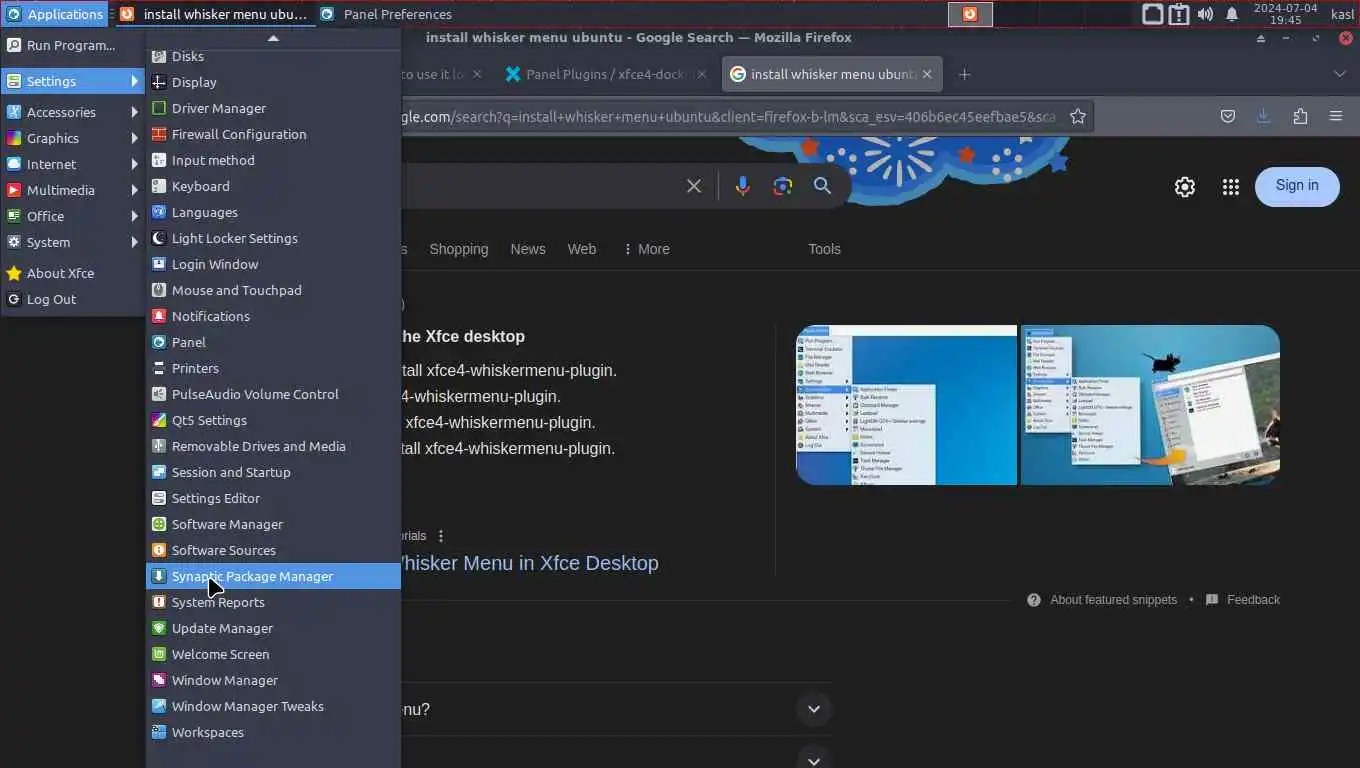The height and width of the screenshot is (768, 1360).
Task: Expand the Office submenu
Action: pos(73,216)
